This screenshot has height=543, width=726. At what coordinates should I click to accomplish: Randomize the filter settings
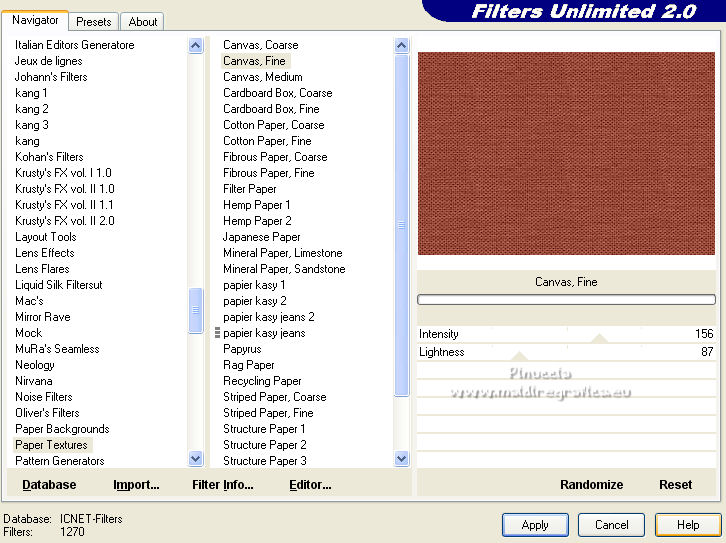pyautogui.click(x=591, y=485)
